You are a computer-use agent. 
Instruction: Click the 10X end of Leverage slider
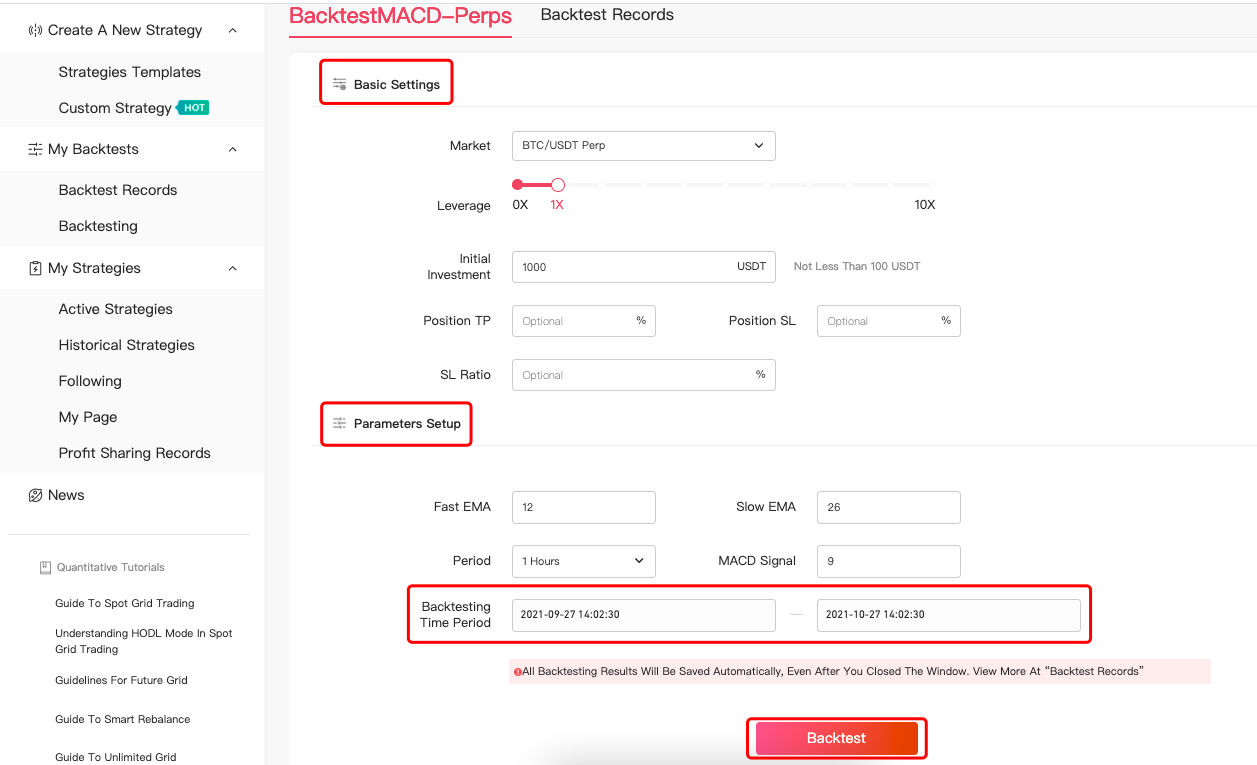click(930, 185)
